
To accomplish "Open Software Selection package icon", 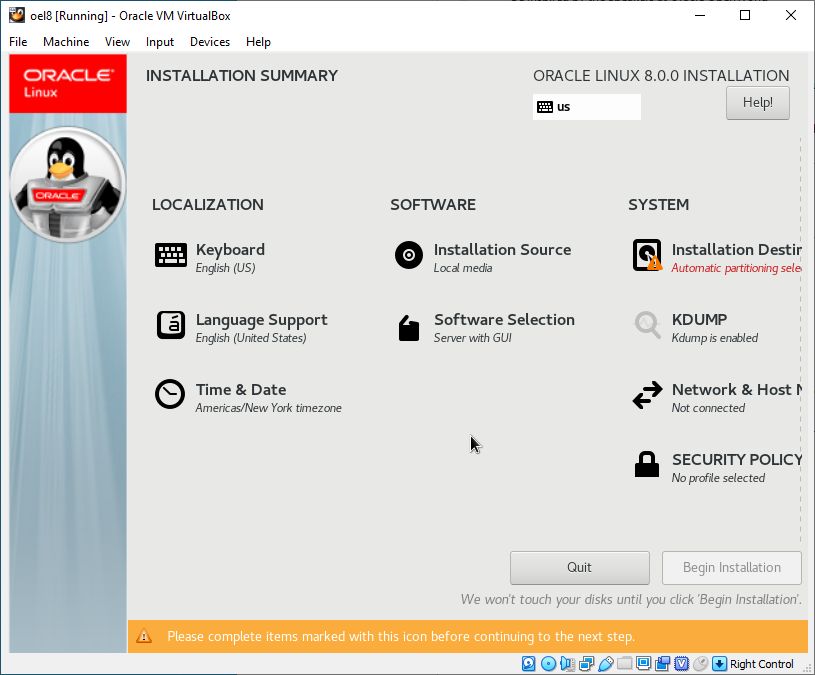I will click(x=409, y=328).
